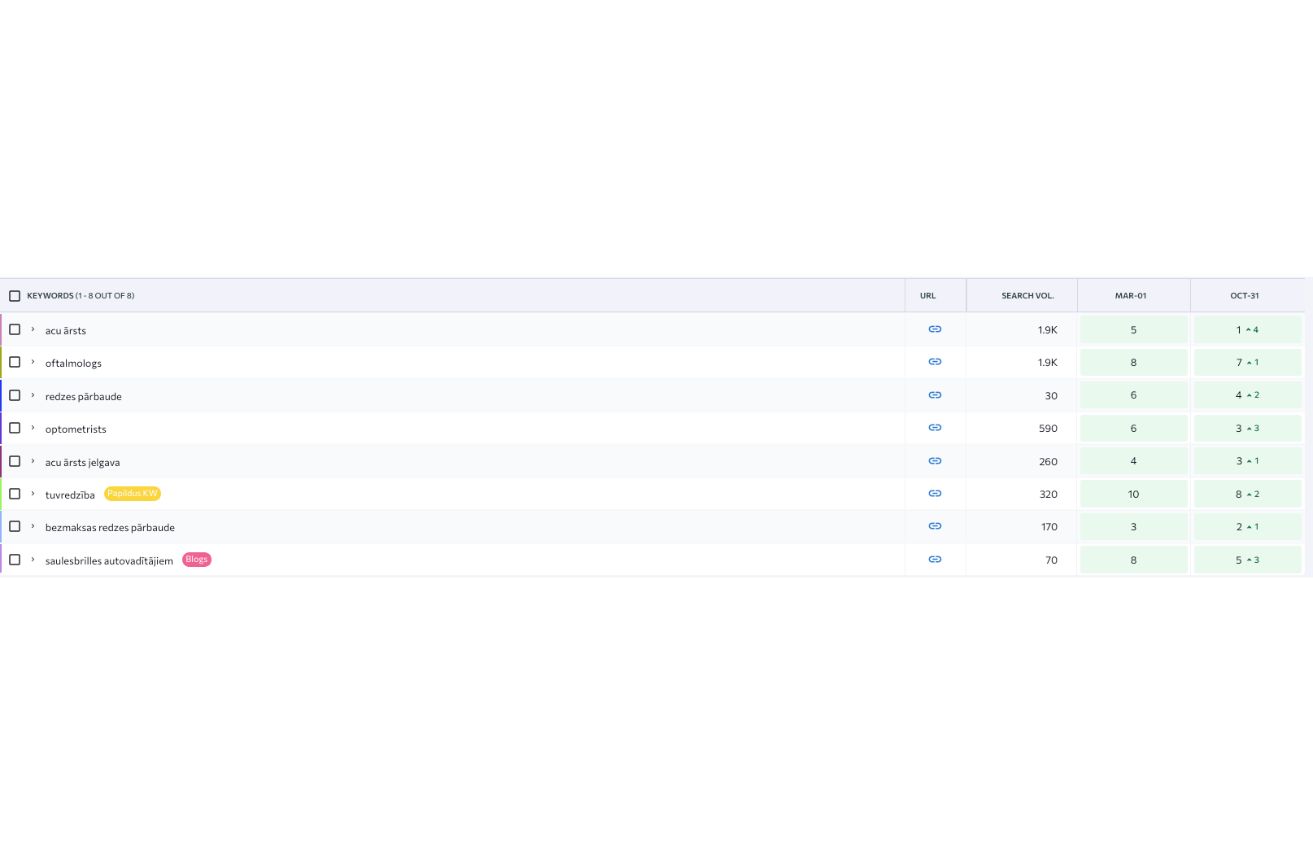Image resolution: width=1313 pixels, height=854 pixels.
Task: Sort by SEARCH VOL. column header
Action: pyautogui.click(x=1027, y=296)
